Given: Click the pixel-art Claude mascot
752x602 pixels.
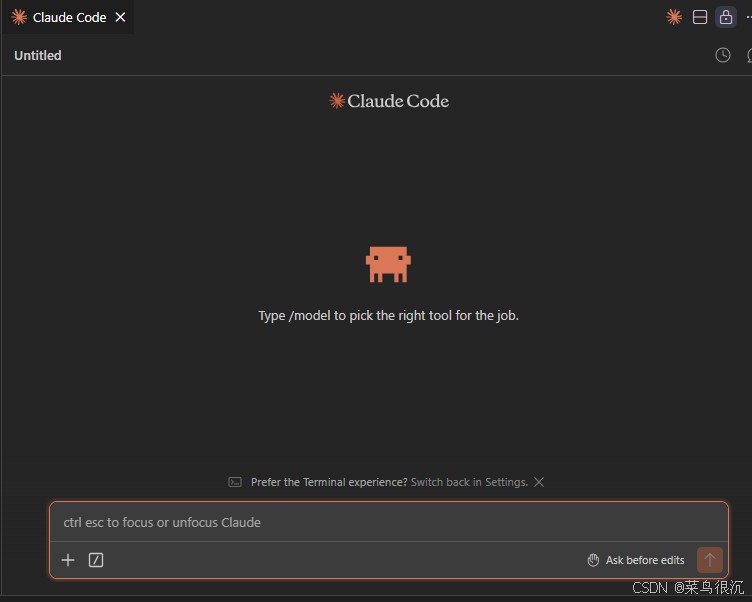Looking at the screenshot, I should (388, 264).
